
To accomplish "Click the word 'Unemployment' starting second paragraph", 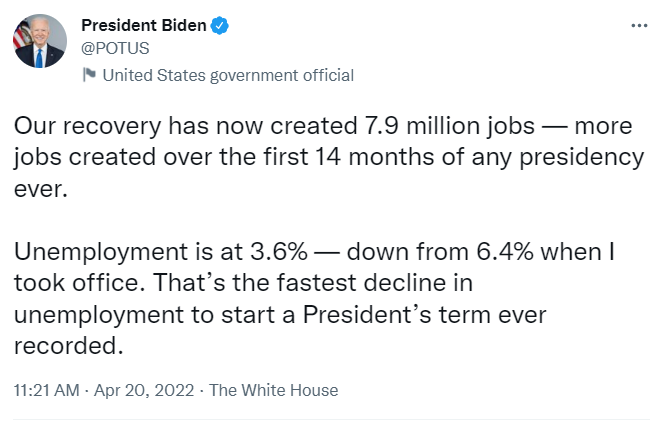I will [x=101, y=252].
